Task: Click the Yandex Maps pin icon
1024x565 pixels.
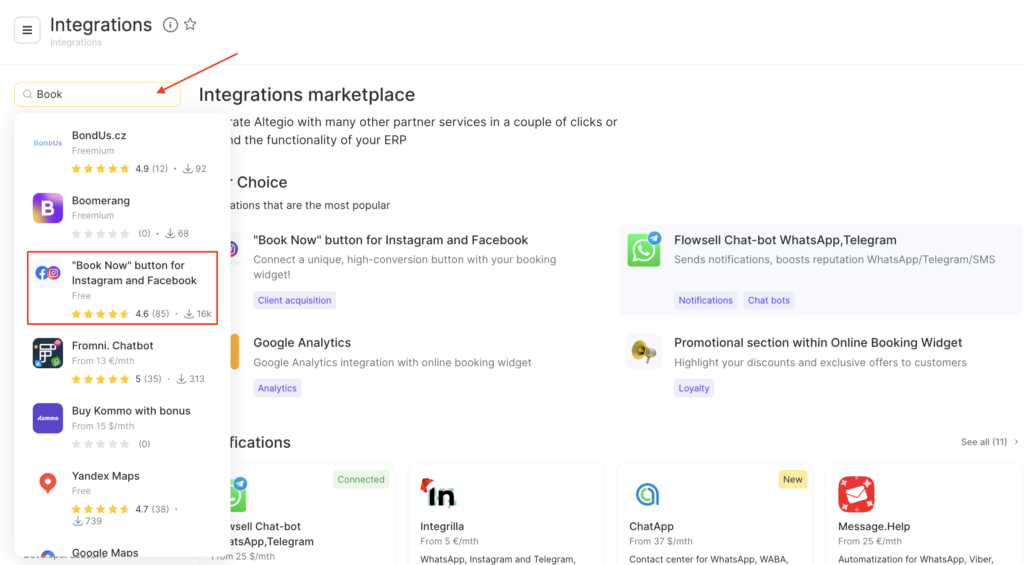Action: pos(47,484)
